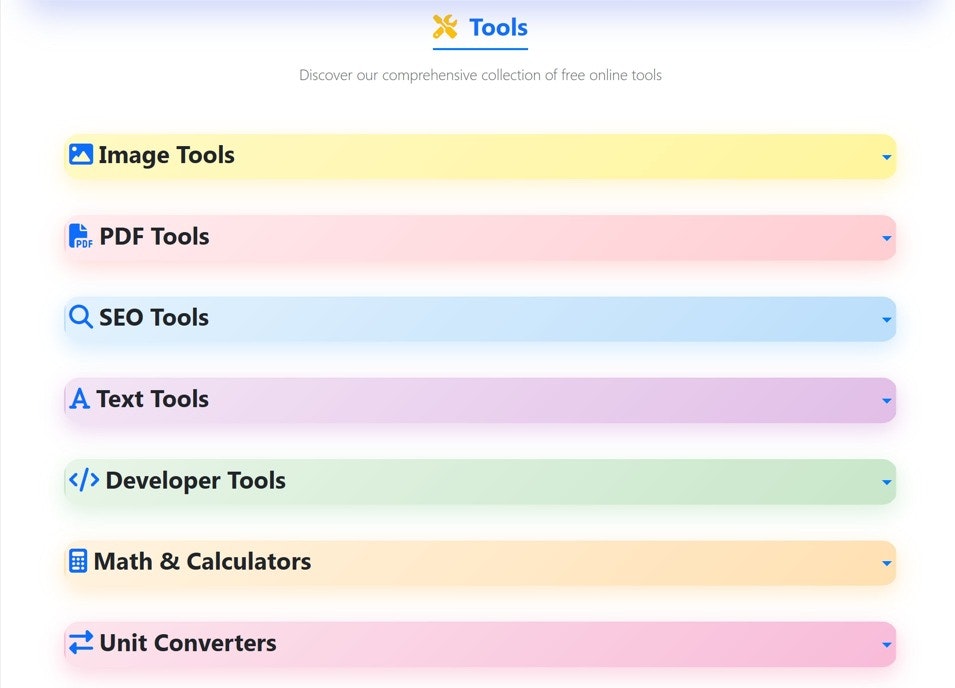Expand the Unit Converters chevron
Viewport: 955px width, 688px height.
(885, 645)
